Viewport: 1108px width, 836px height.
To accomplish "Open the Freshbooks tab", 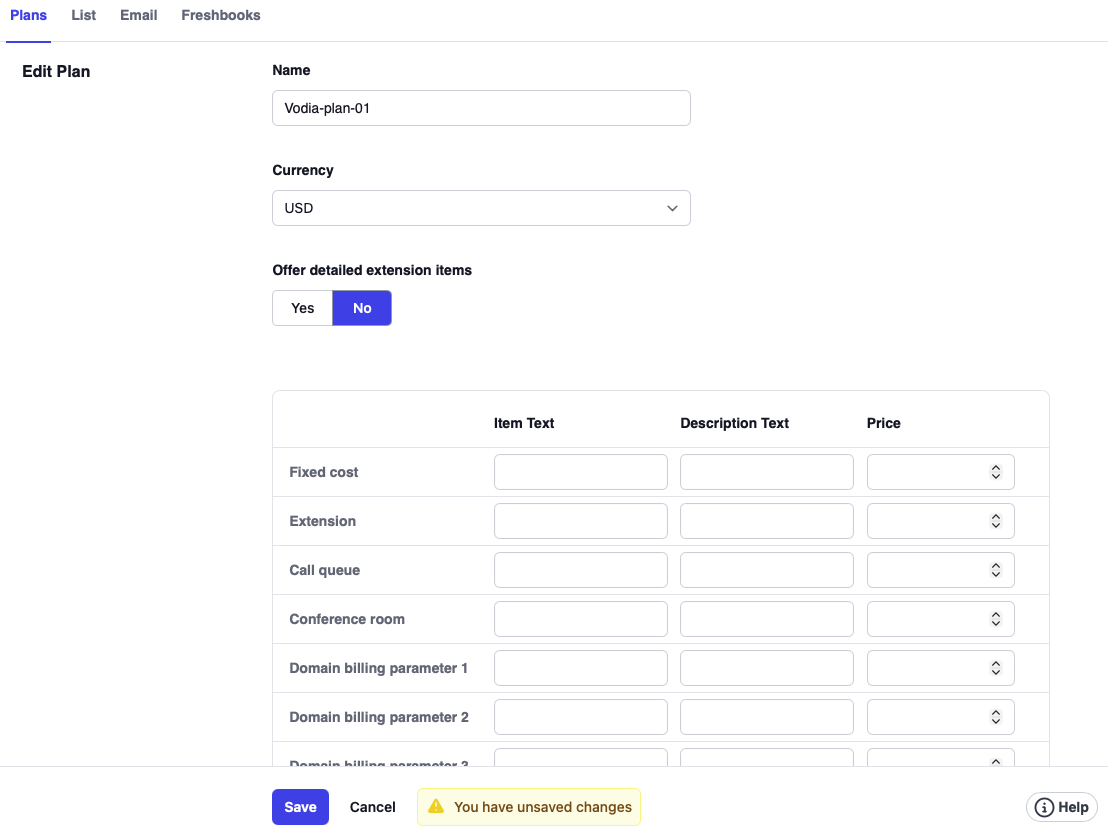I will [x=220, y=15].
